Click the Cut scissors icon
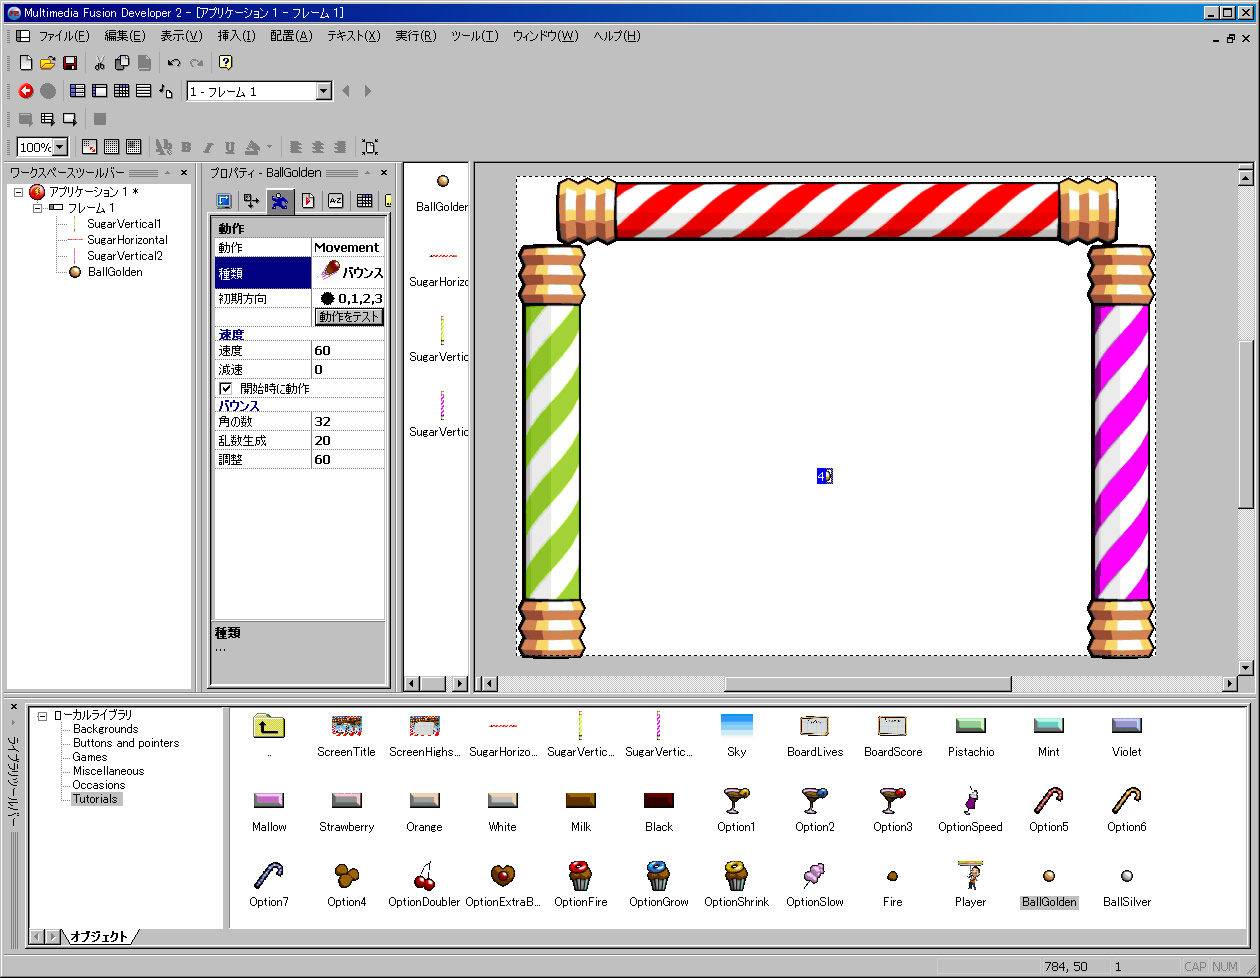Image resolution: width=1260 pixels, height=978 pixels. [99, 63]
